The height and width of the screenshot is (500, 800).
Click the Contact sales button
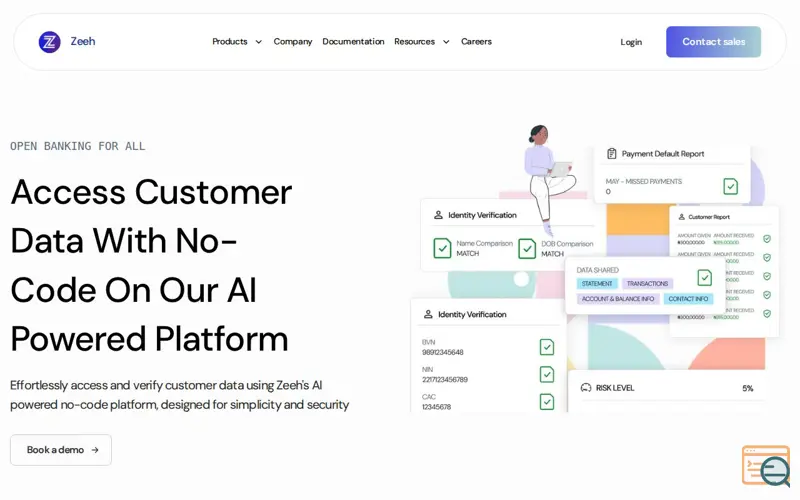coord(713,42)
